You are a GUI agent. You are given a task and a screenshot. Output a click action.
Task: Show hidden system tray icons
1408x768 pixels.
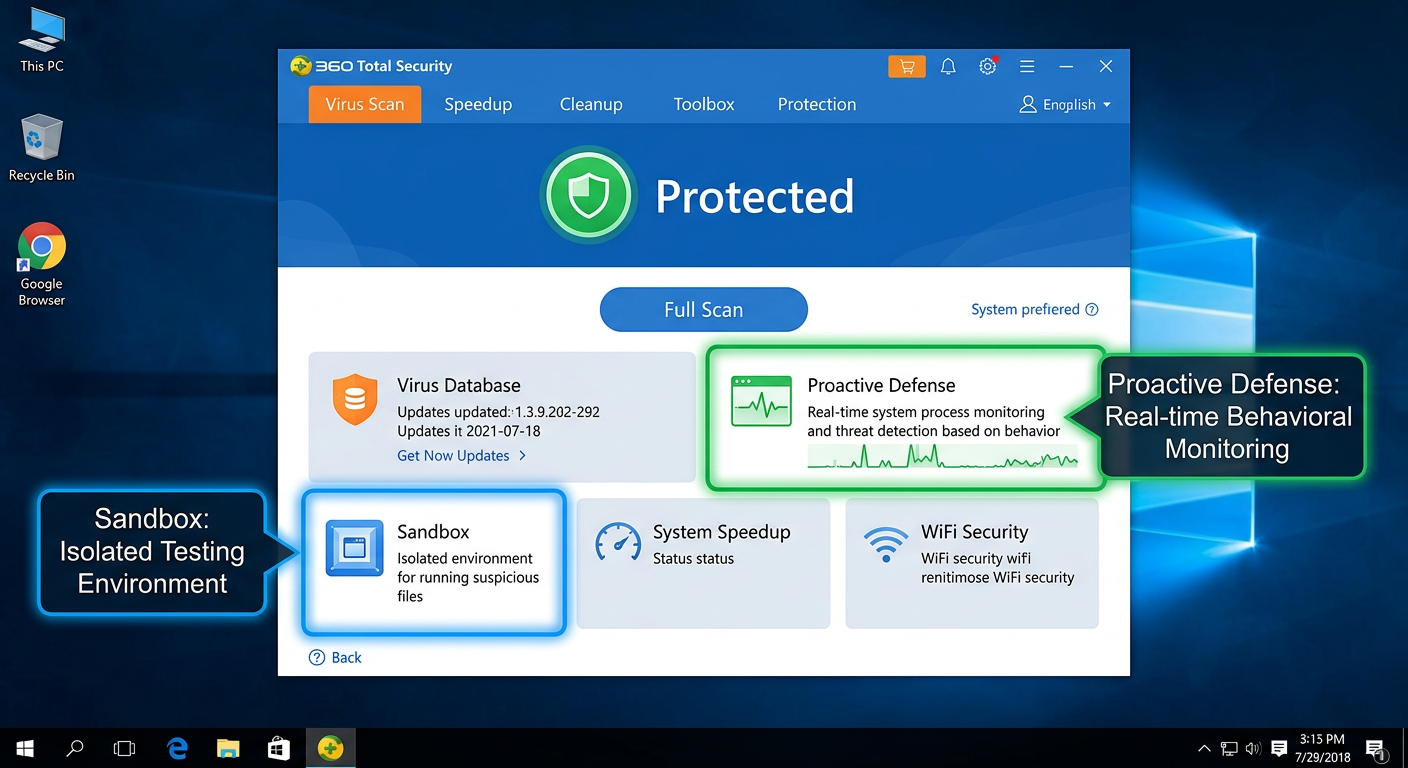[1204, 747]
